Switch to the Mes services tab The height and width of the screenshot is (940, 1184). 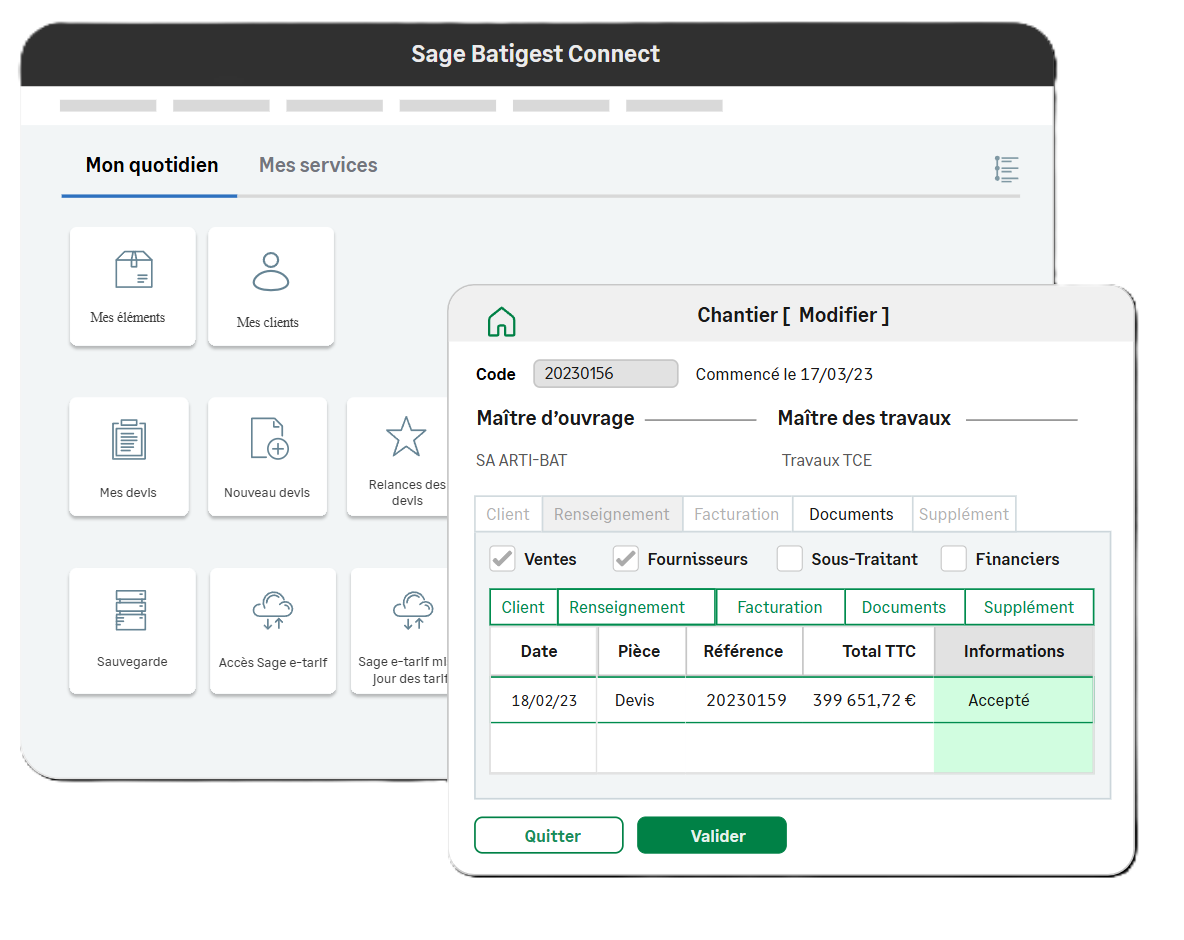point(318,165)
